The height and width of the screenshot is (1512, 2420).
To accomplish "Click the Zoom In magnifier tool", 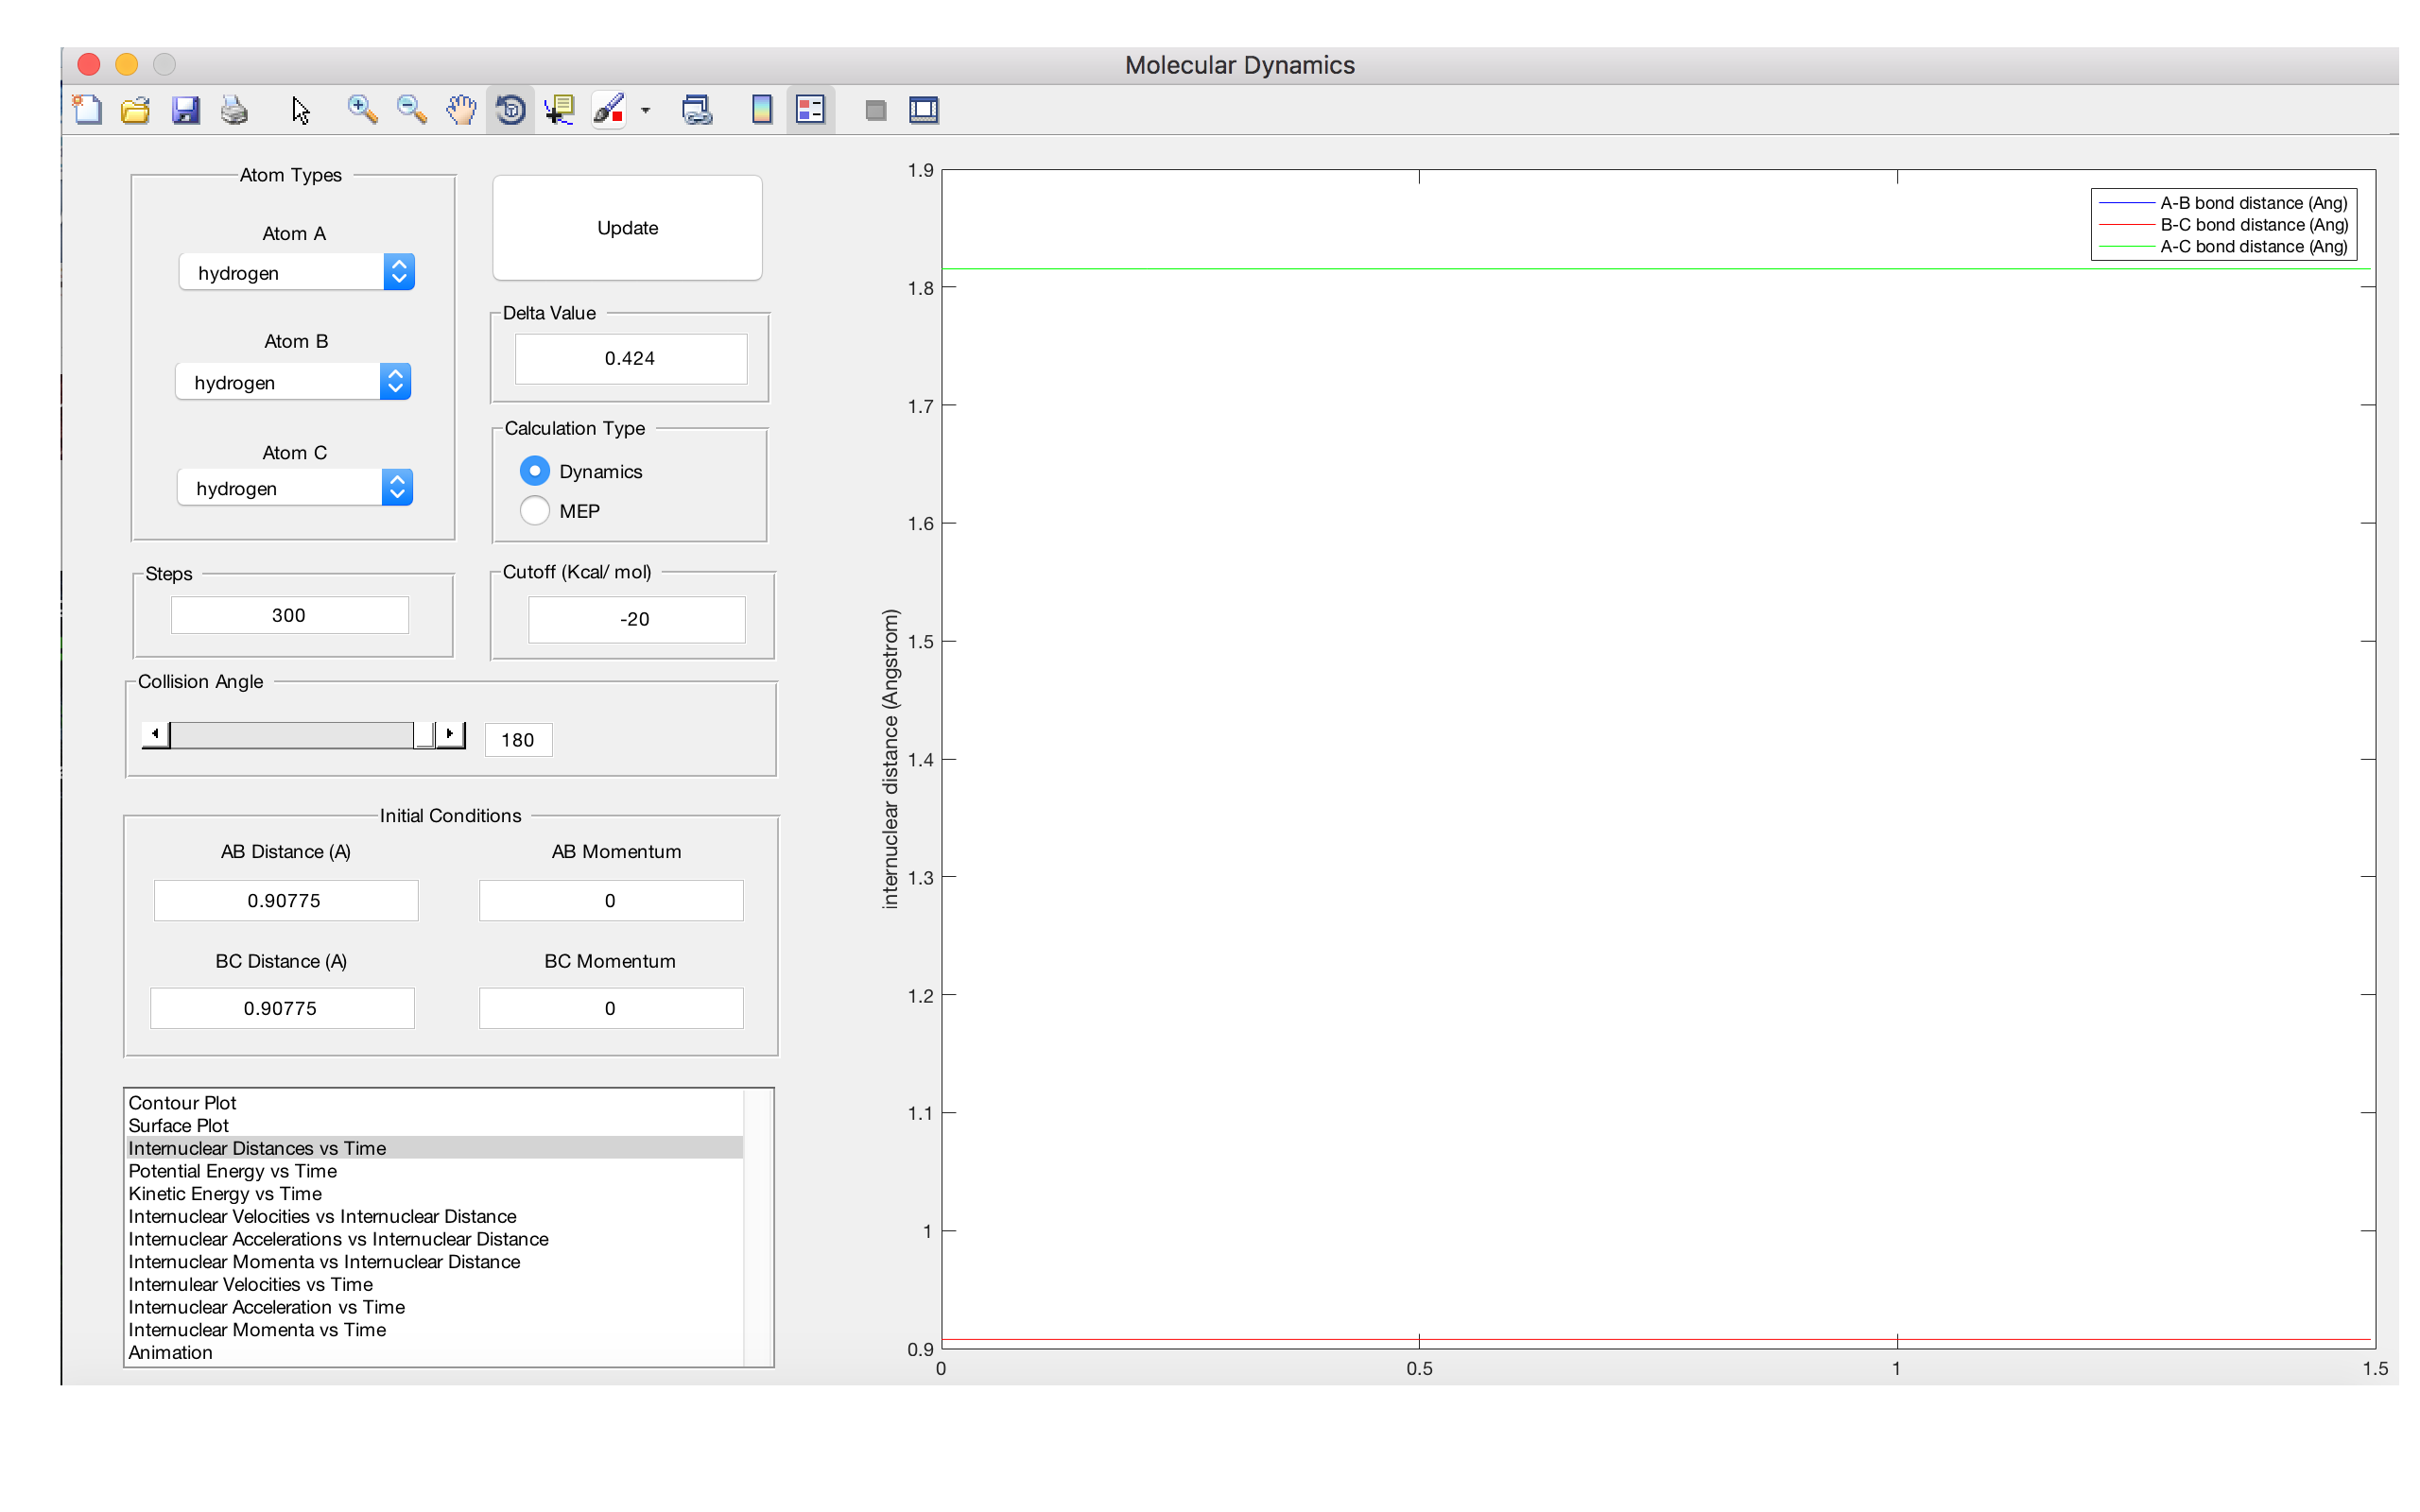I will (362, 110).
